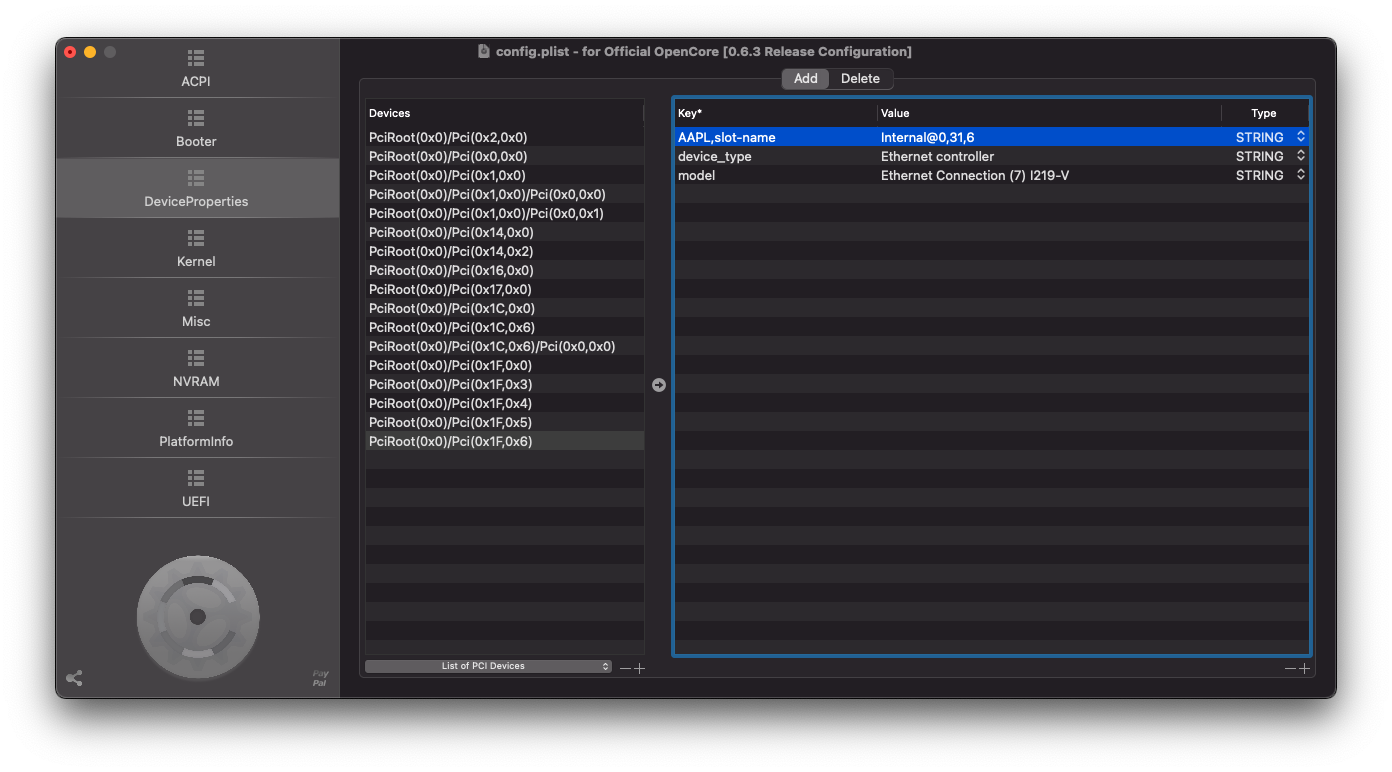Open the NVRAM settings section

(196, 369)
